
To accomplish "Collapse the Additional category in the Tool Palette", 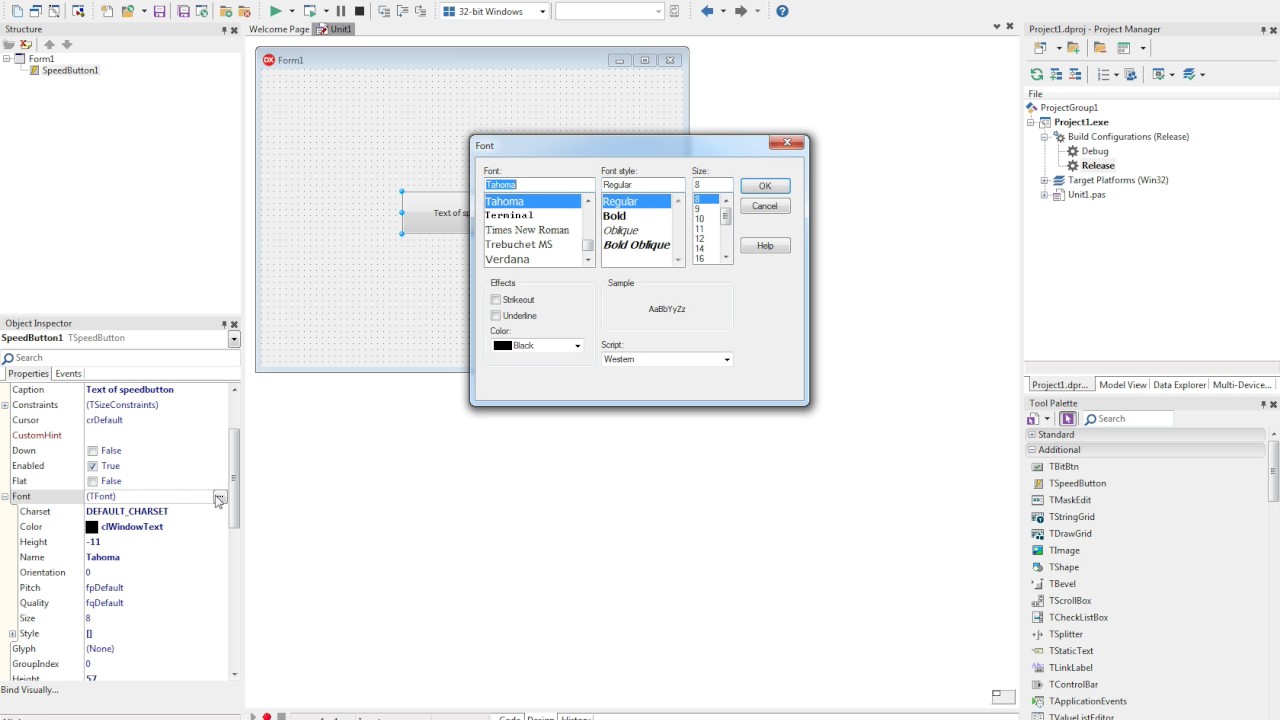I will point(1032,450).
